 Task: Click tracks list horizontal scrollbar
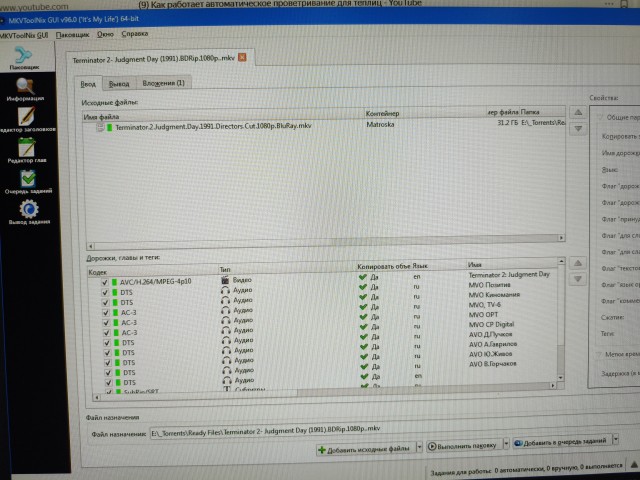pyautogui.click(x=324, y=391)
